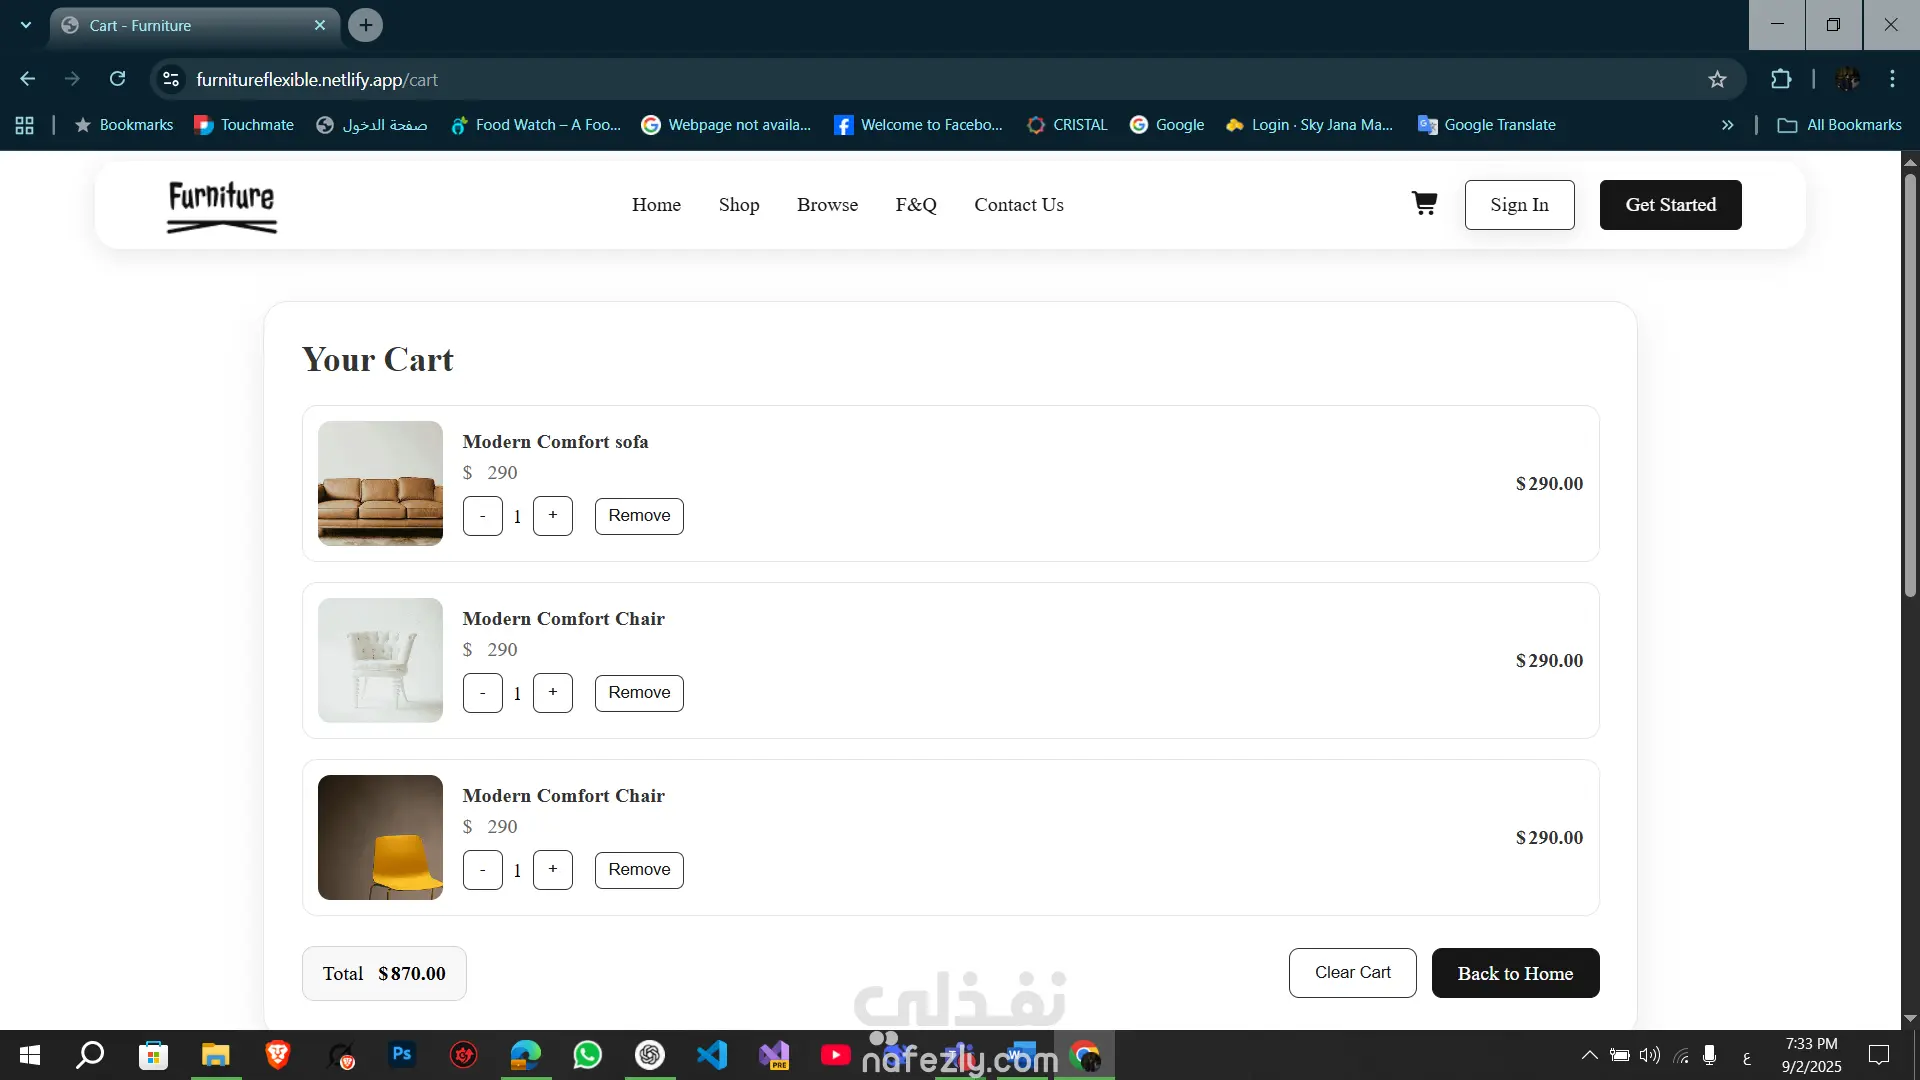
Task: Decrease yellow chair quantity
Action: point(482,870)
